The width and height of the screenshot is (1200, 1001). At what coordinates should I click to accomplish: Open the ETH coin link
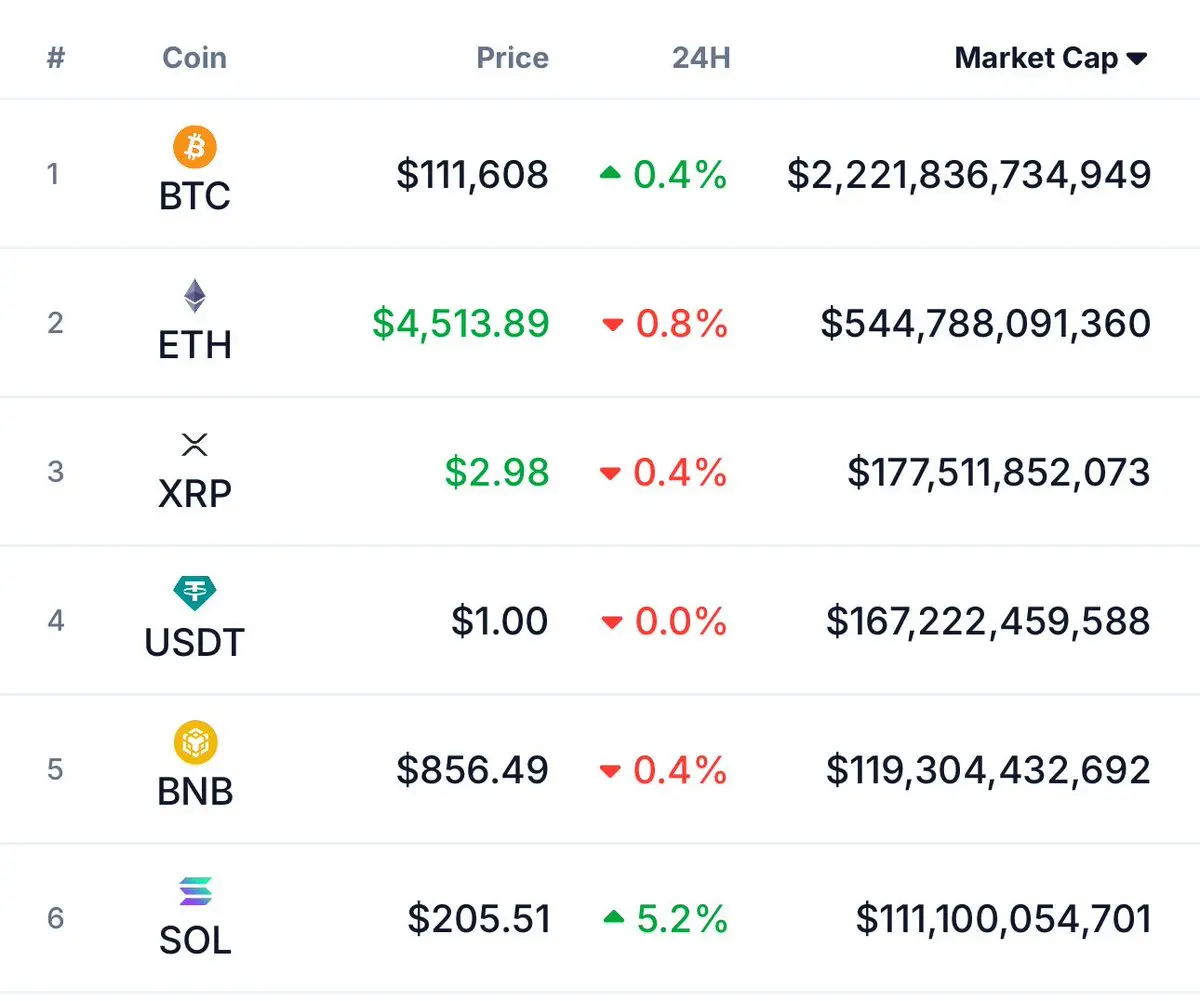[195, 345]
